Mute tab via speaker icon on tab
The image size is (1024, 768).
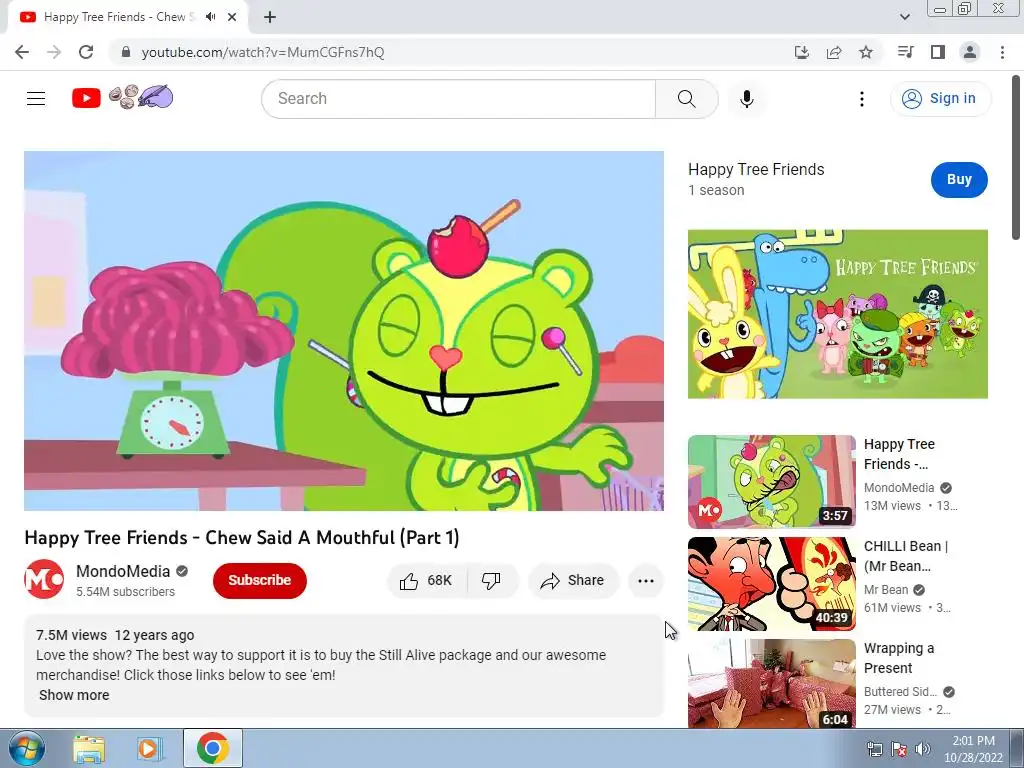coord(210,17)
